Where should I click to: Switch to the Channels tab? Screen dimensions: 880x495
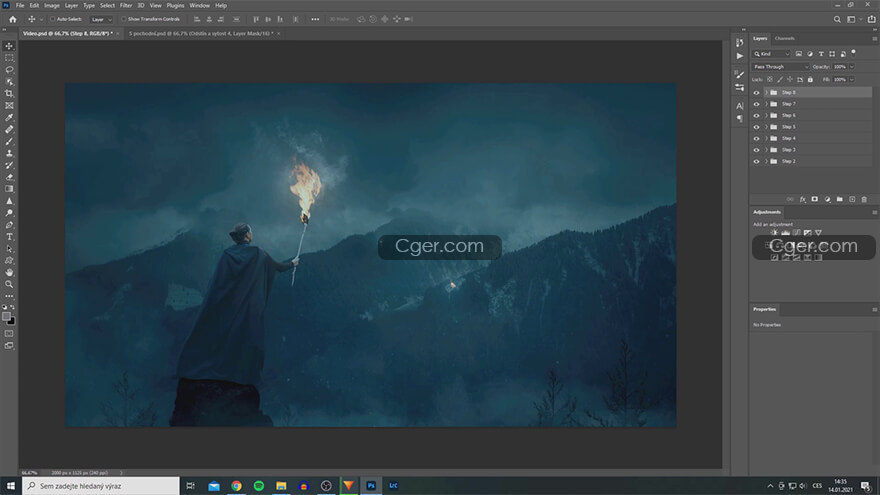pyautogui.click(x=784, y=38)
